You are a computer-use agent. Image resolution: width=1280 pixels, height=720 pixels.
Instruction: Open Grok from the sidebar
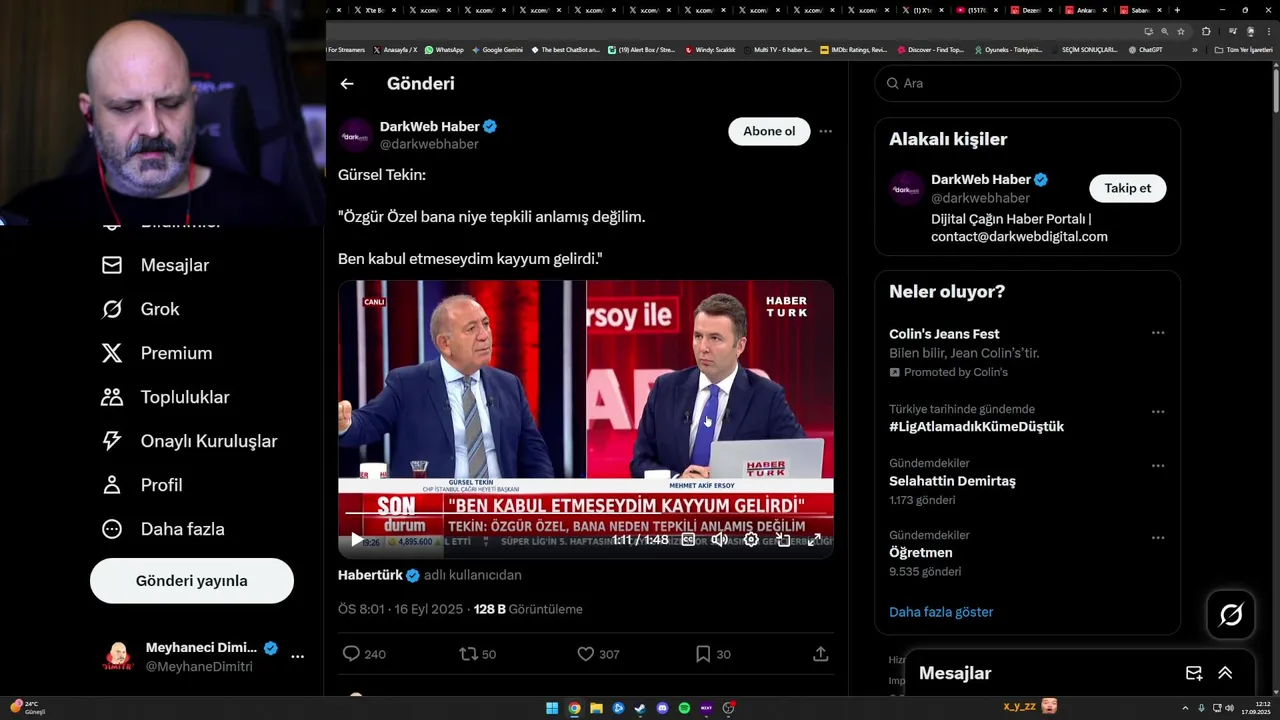(x=140, y=309)
